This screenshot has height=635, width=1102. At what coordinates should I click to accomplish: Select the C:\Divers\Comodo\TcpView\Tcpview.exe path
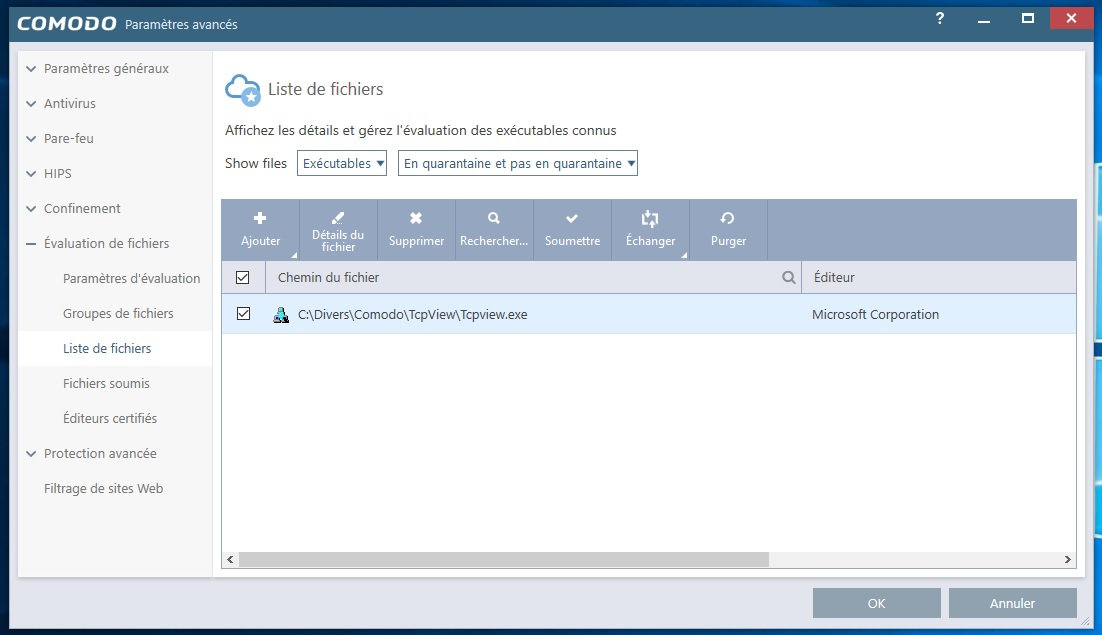coord(413,315)
